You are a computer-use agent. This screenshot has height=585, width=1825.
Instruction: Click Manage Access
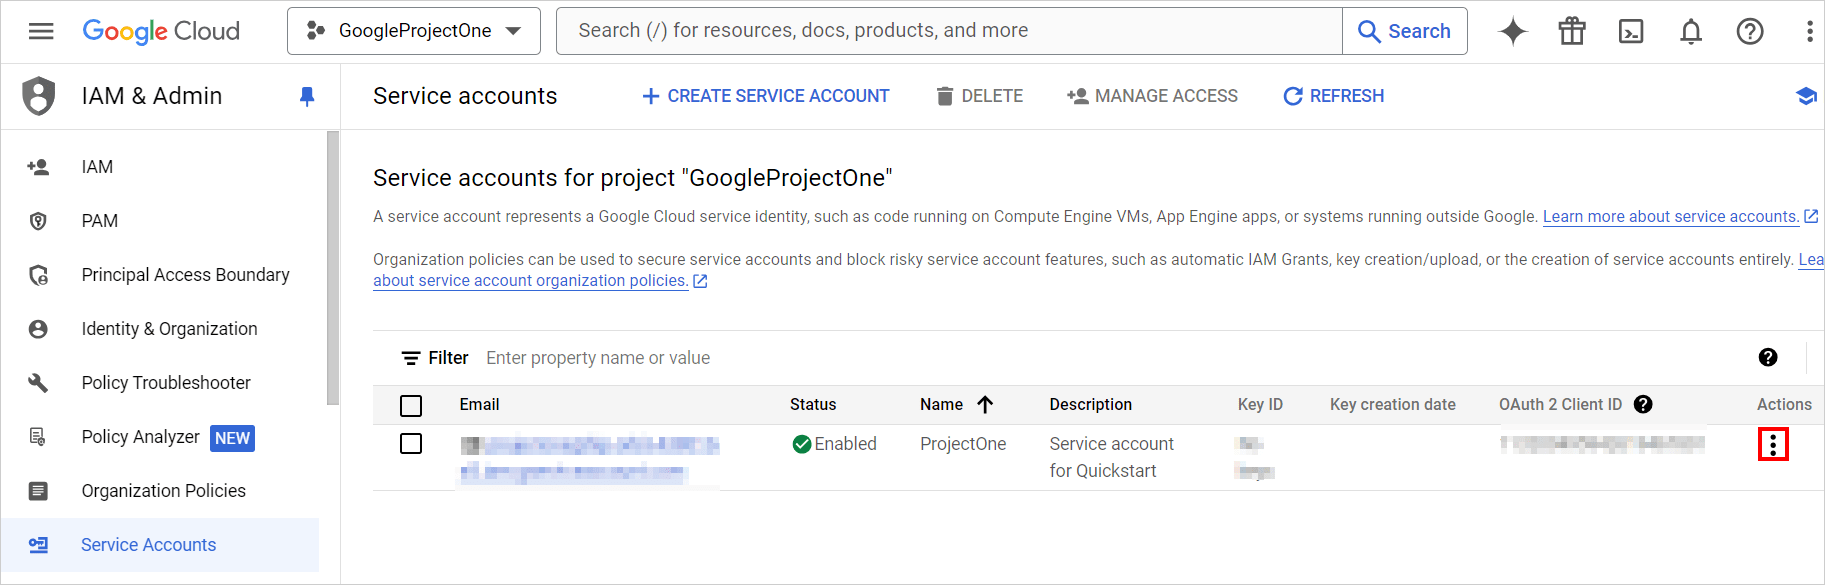(x=1152, y=96)
